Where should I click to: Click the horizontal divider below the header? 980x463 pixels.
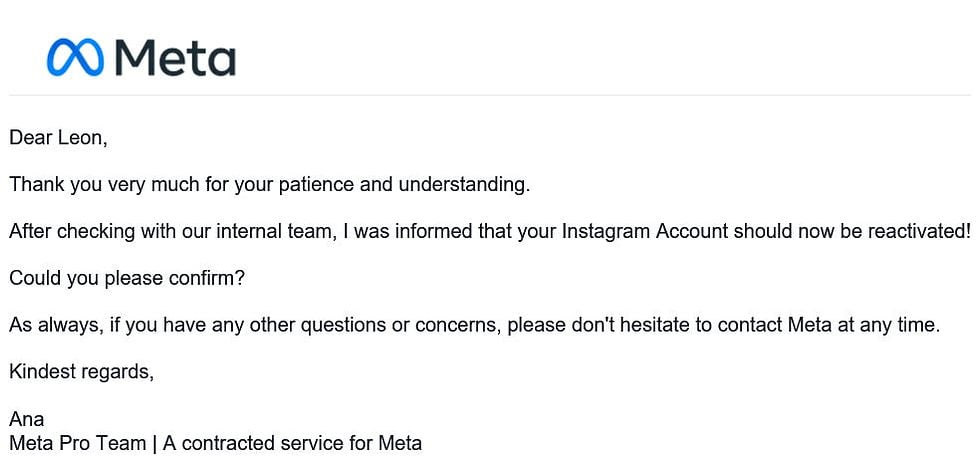tap(490, 95)
